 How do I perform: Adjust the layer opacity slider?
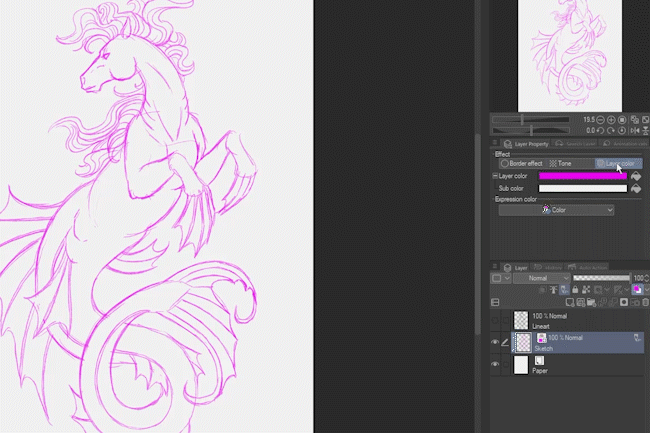point(601,278)
